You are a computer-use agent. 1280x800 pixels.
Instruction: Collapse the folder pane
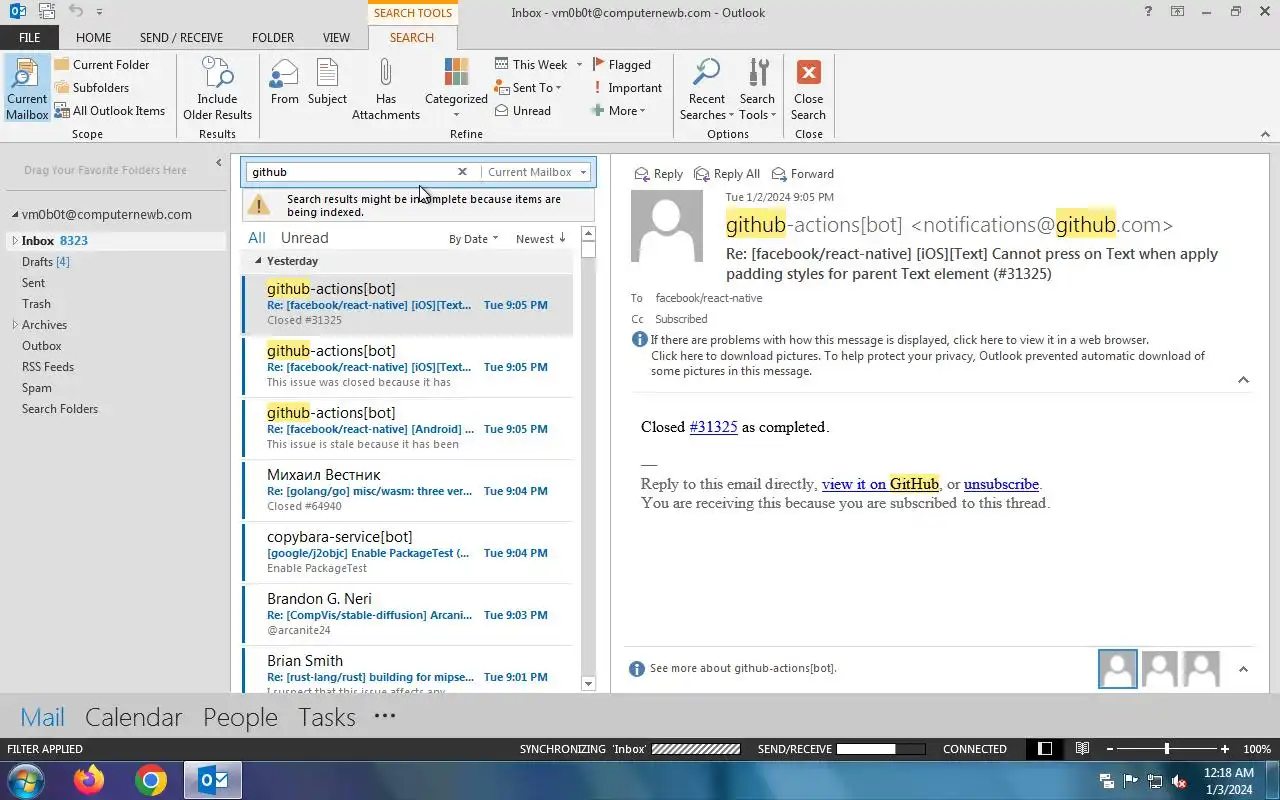point(219,163)
